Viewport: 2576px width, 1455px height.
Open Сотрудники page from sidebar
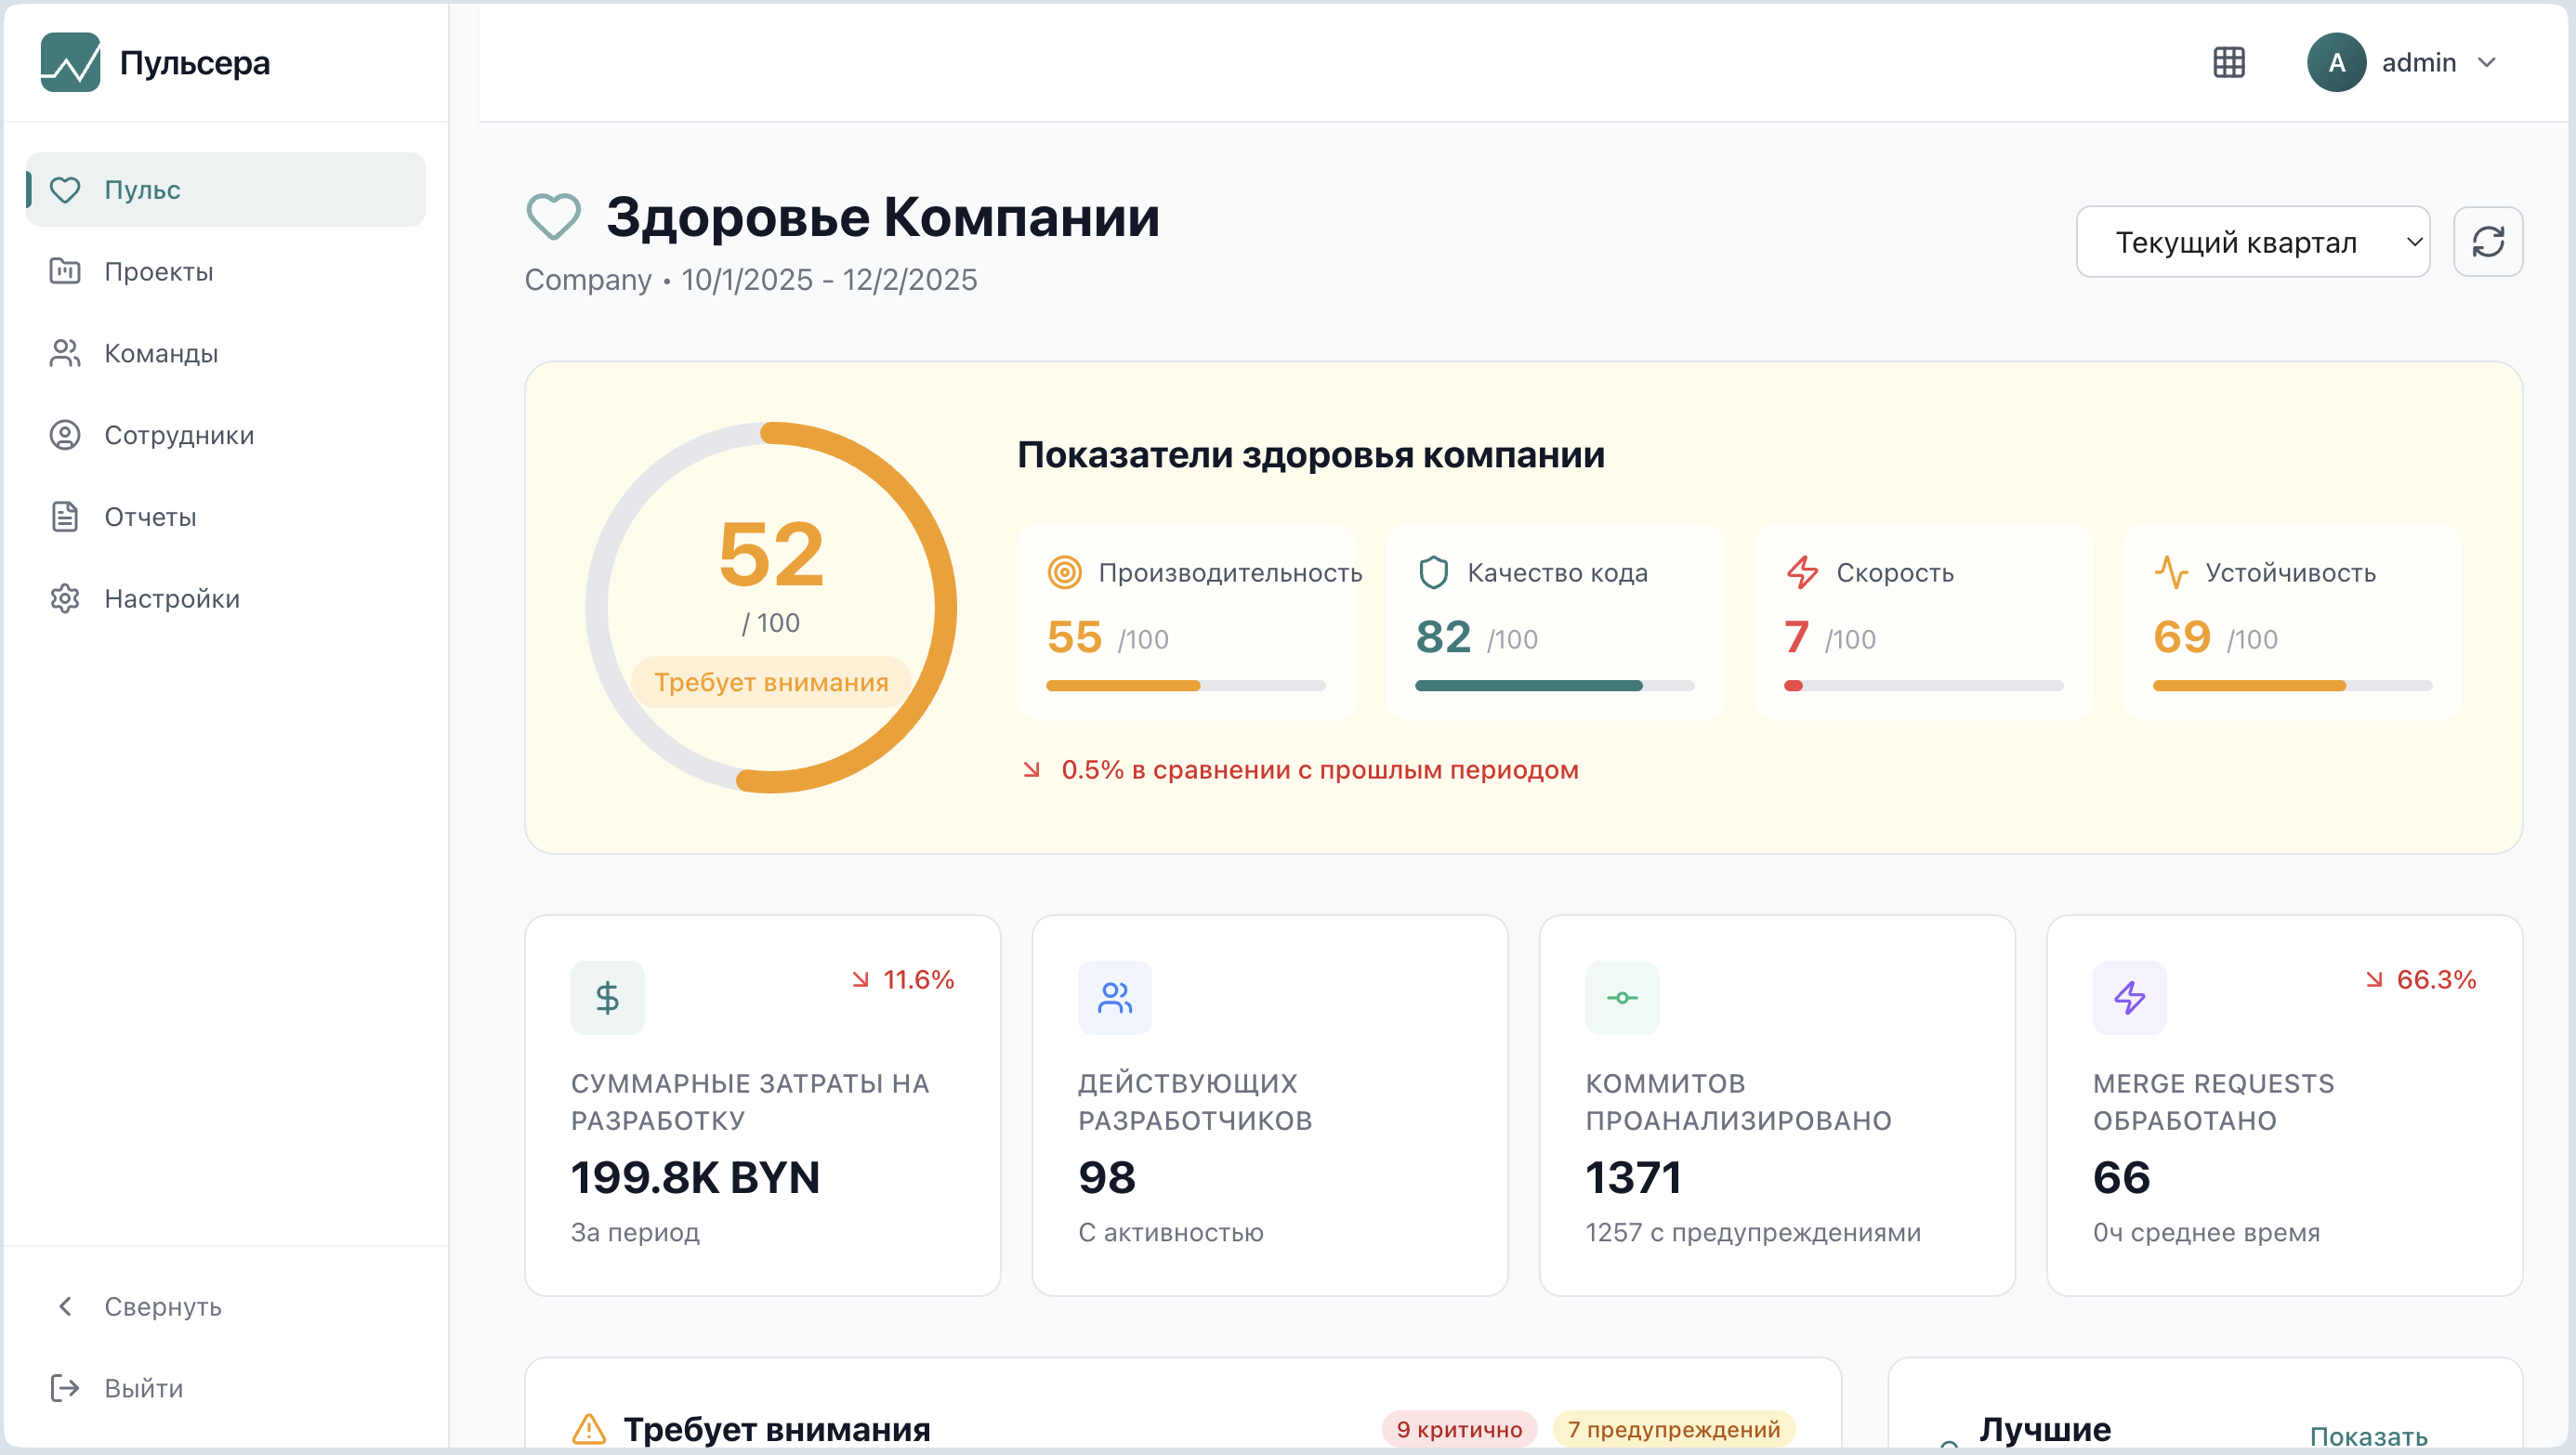pyautogui.click(x=178, y=435)
